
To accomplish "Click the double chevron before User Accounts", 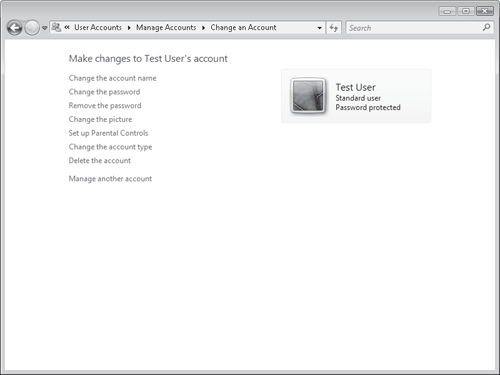I will pos(67,27).
